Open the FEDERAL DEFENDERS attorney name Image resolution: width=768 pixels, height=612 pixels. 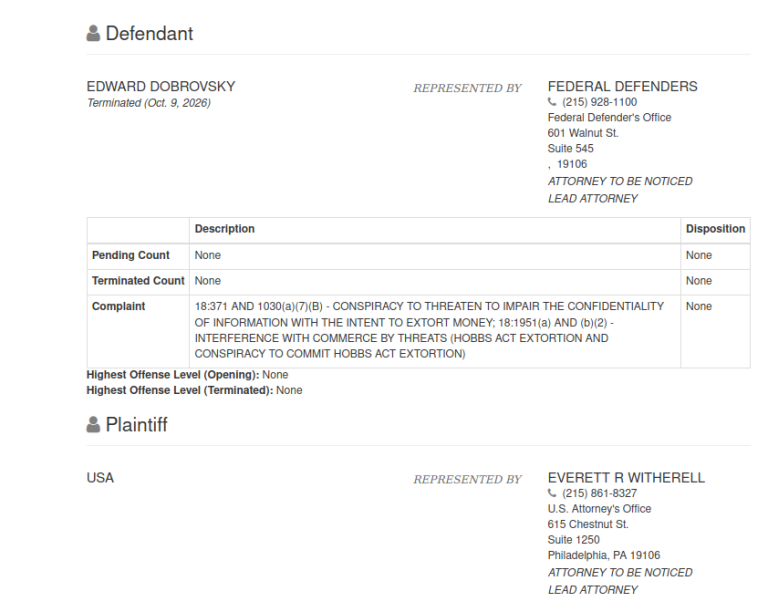tap(623, 87)
